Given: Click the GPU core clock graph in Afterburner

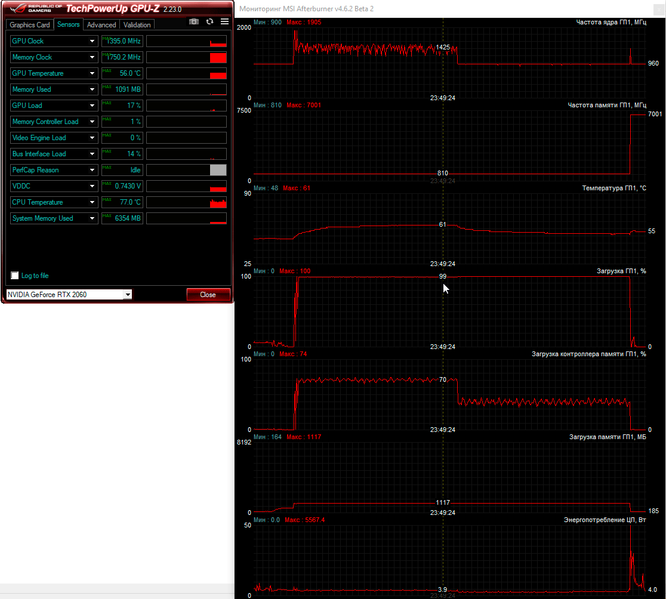Looking at the screenshot, I should coord(450,62).
